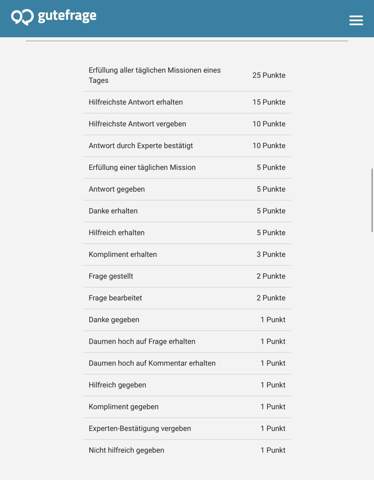This screenshot has height=480, width=374.
Task: Open the hamburger menu icon
Action: (x=356, y=20)
